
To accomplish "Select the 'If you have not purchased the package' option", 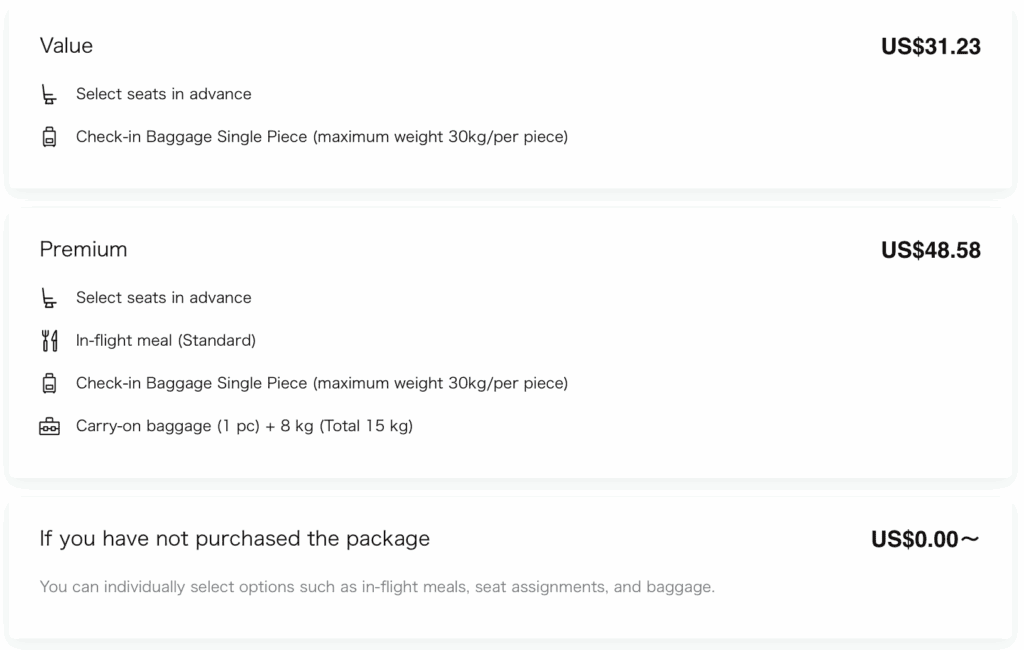I will coord(234,539).
